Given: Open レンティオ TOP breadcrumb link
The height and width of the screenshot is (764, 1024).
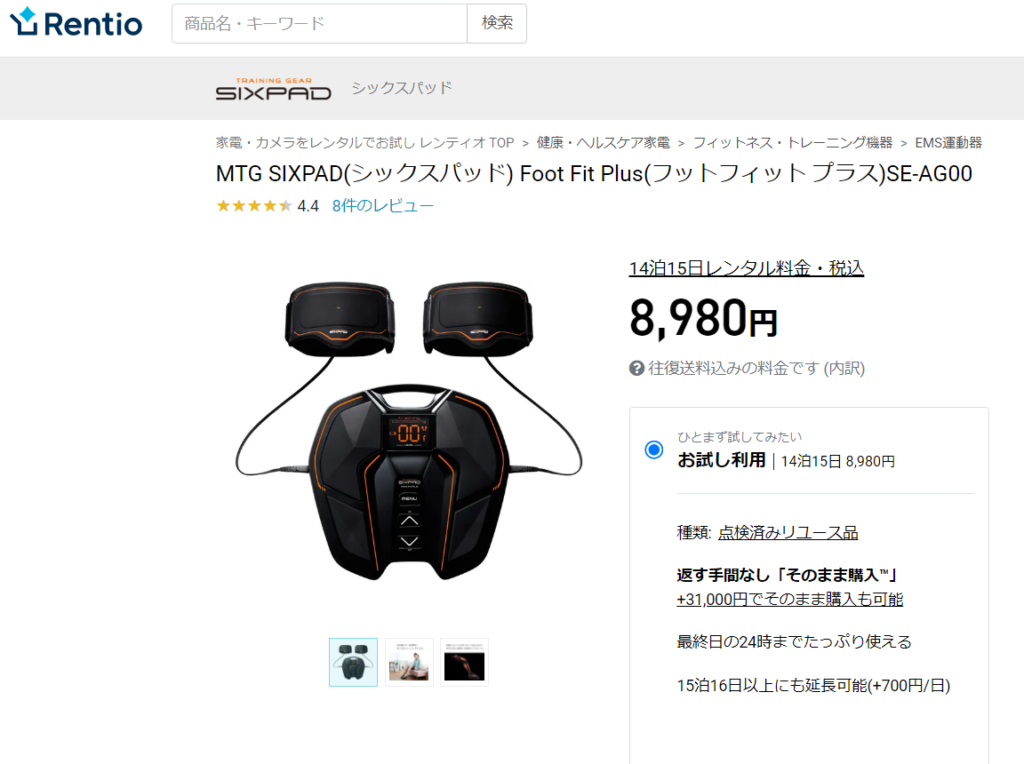Looking at the screenshot, I should click(x=365, y=143).
